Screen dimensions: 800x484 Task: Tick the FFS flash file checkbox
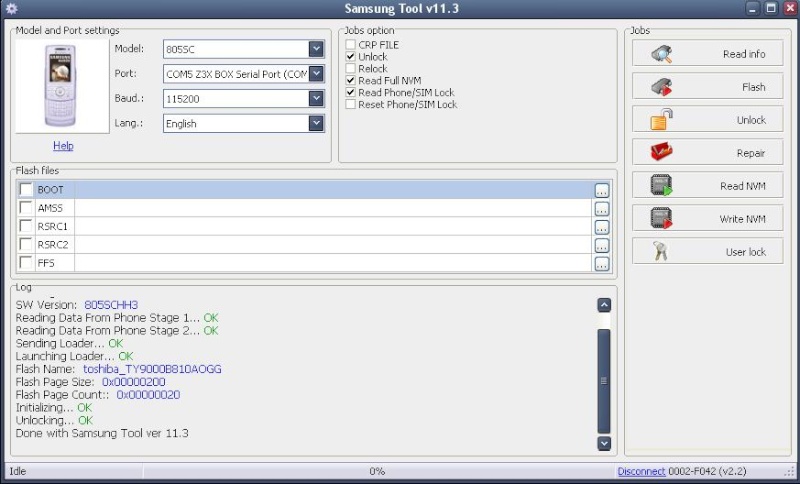pyautogui.click(x=26, y=263)
